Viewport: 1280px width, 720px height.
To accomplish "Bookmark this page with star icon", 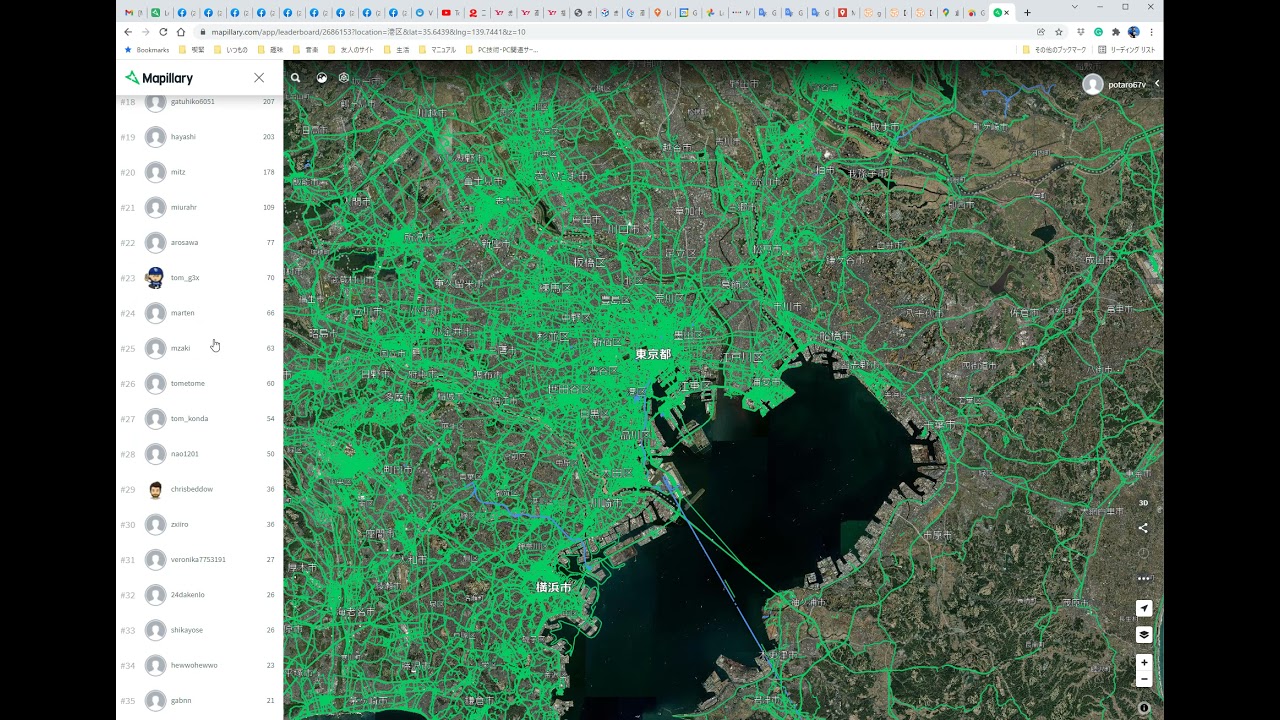I will pyautogui.click(x=1059, y=32).
